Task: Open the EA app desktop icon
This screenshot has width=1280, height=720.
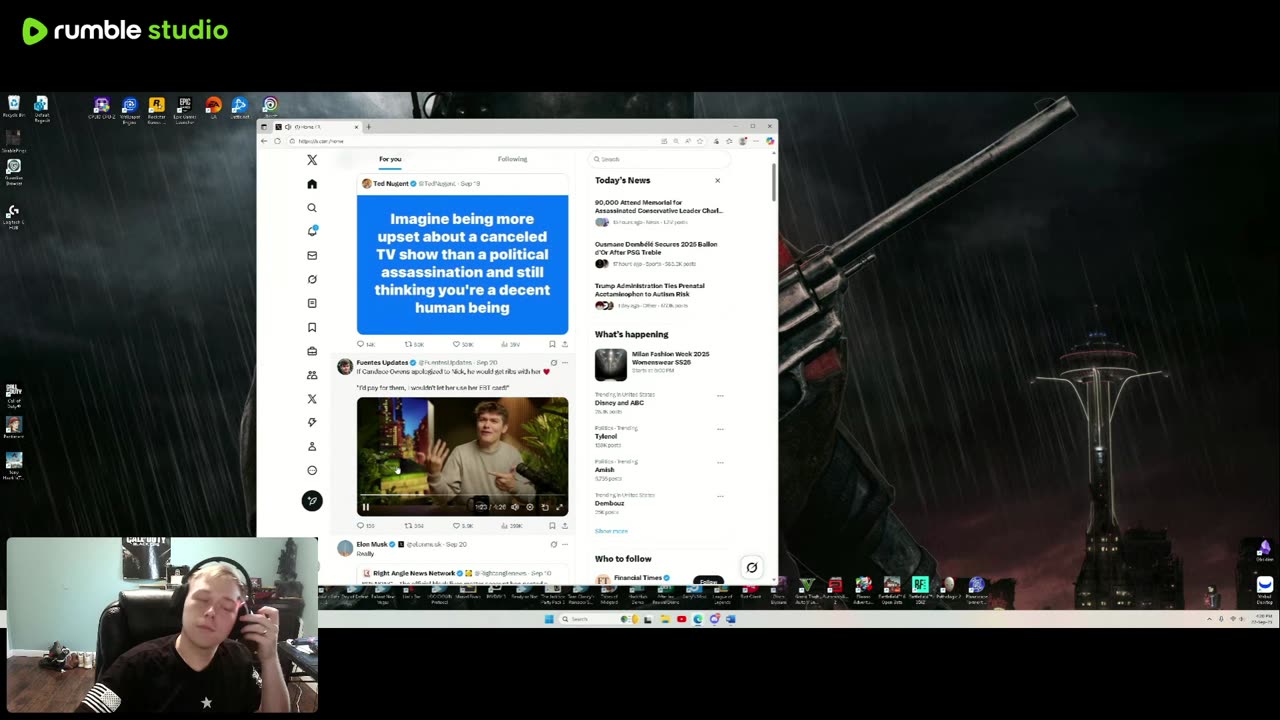Action: tap(213, 108)
